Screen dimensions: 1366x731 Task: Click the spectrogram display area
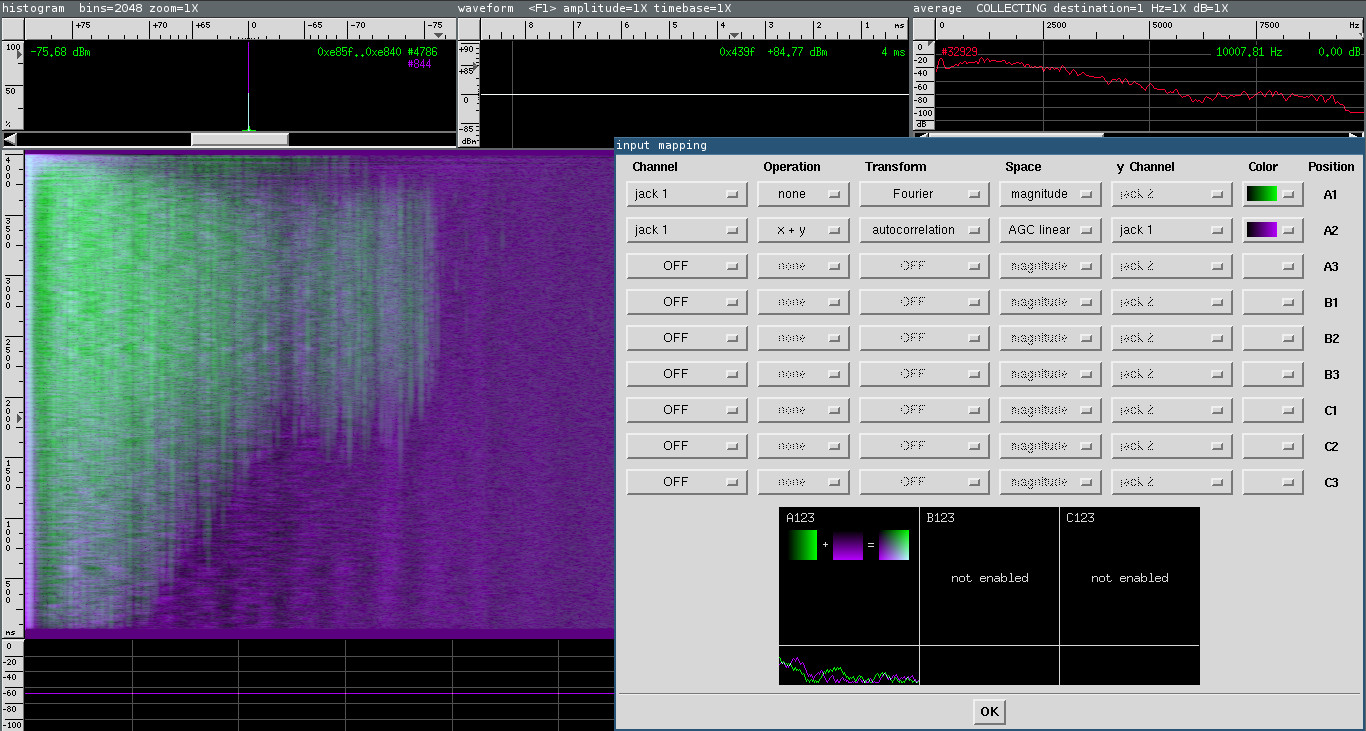(318, 392)
